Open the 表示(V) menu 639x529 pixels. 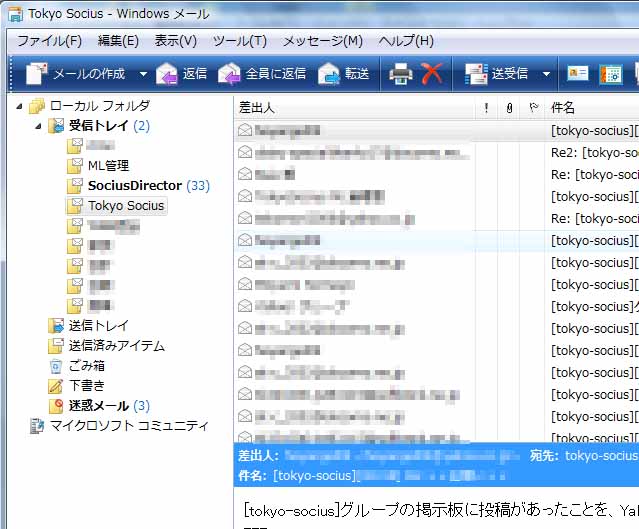tap(175, 41)
